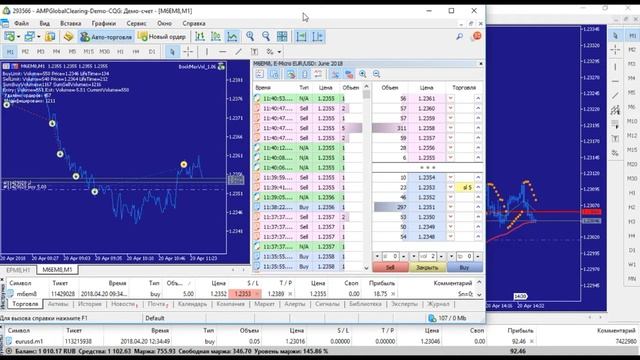640x360 pixels.
Task: Select the M15 timeframe
Action: click(x=89, y=52)
